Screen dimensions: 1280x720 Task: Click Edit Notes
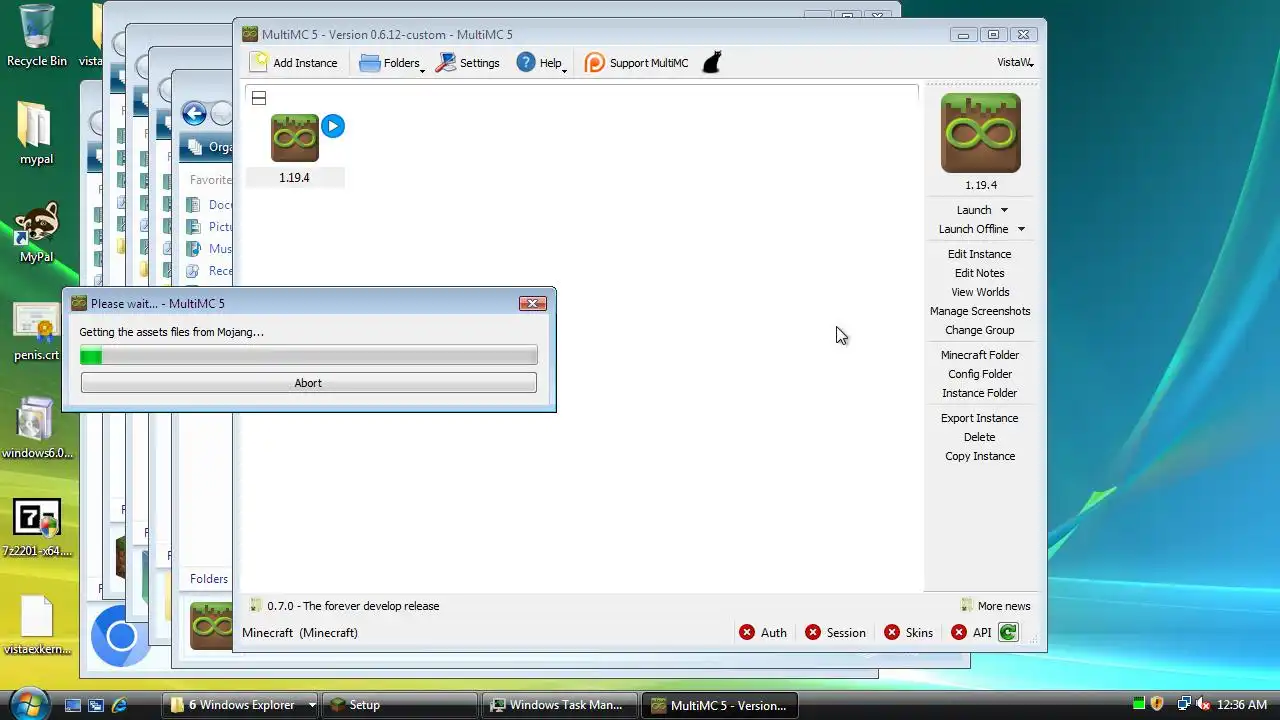tap(980, 273)
